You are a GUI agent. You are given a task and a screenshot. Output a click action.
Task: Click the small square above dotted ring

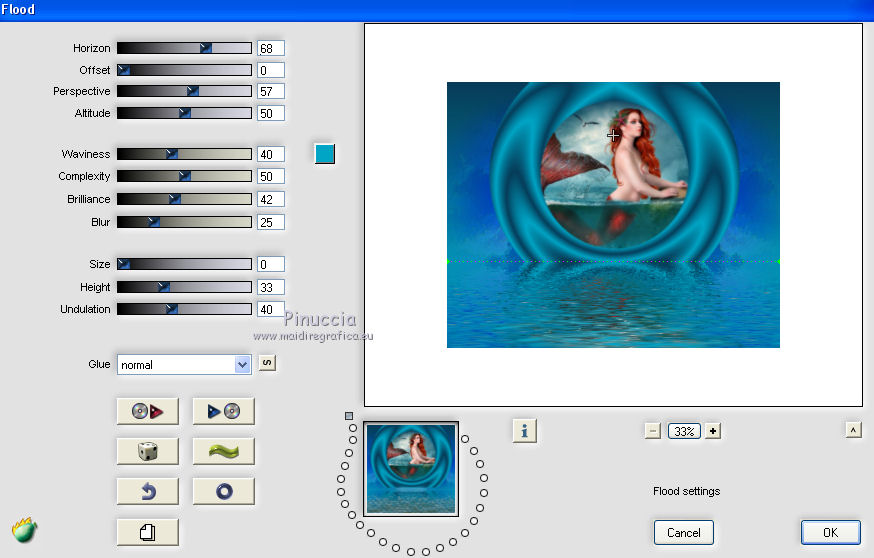(x=349, y=416)
